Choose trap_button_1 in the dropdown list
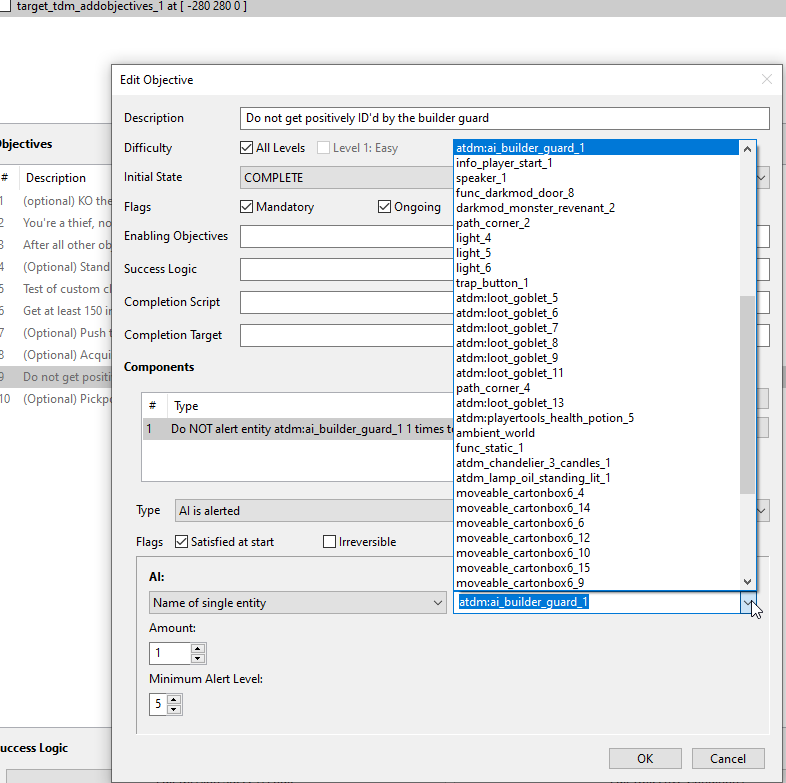Viewport: 786px width, 783px height. pyautogui.click(x=492, y=283)
